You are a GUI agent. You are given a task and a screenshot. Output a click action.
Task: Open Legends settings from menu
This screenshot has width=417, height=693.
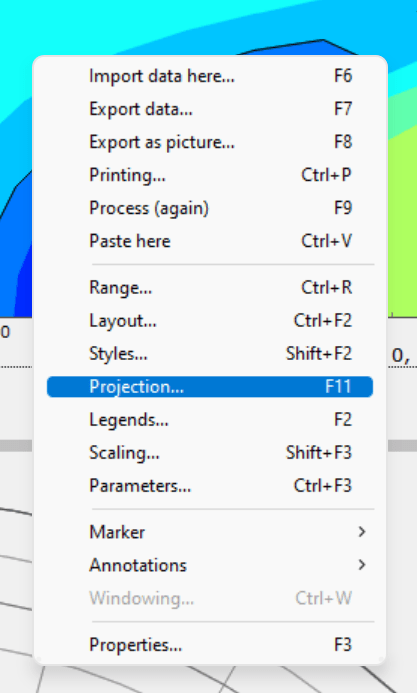(210, 420)
